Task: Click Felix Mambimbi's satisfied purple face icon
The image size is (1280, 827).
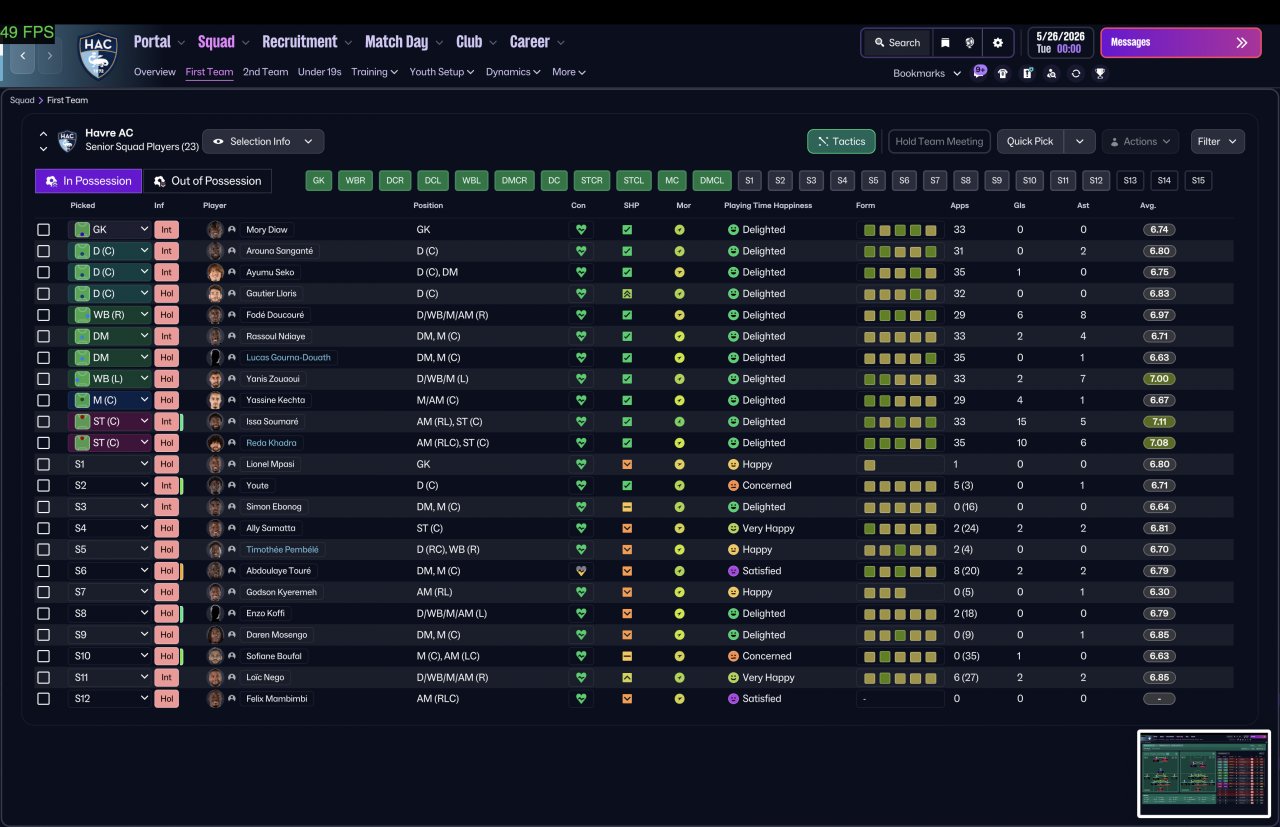Action: click(733, 699)
